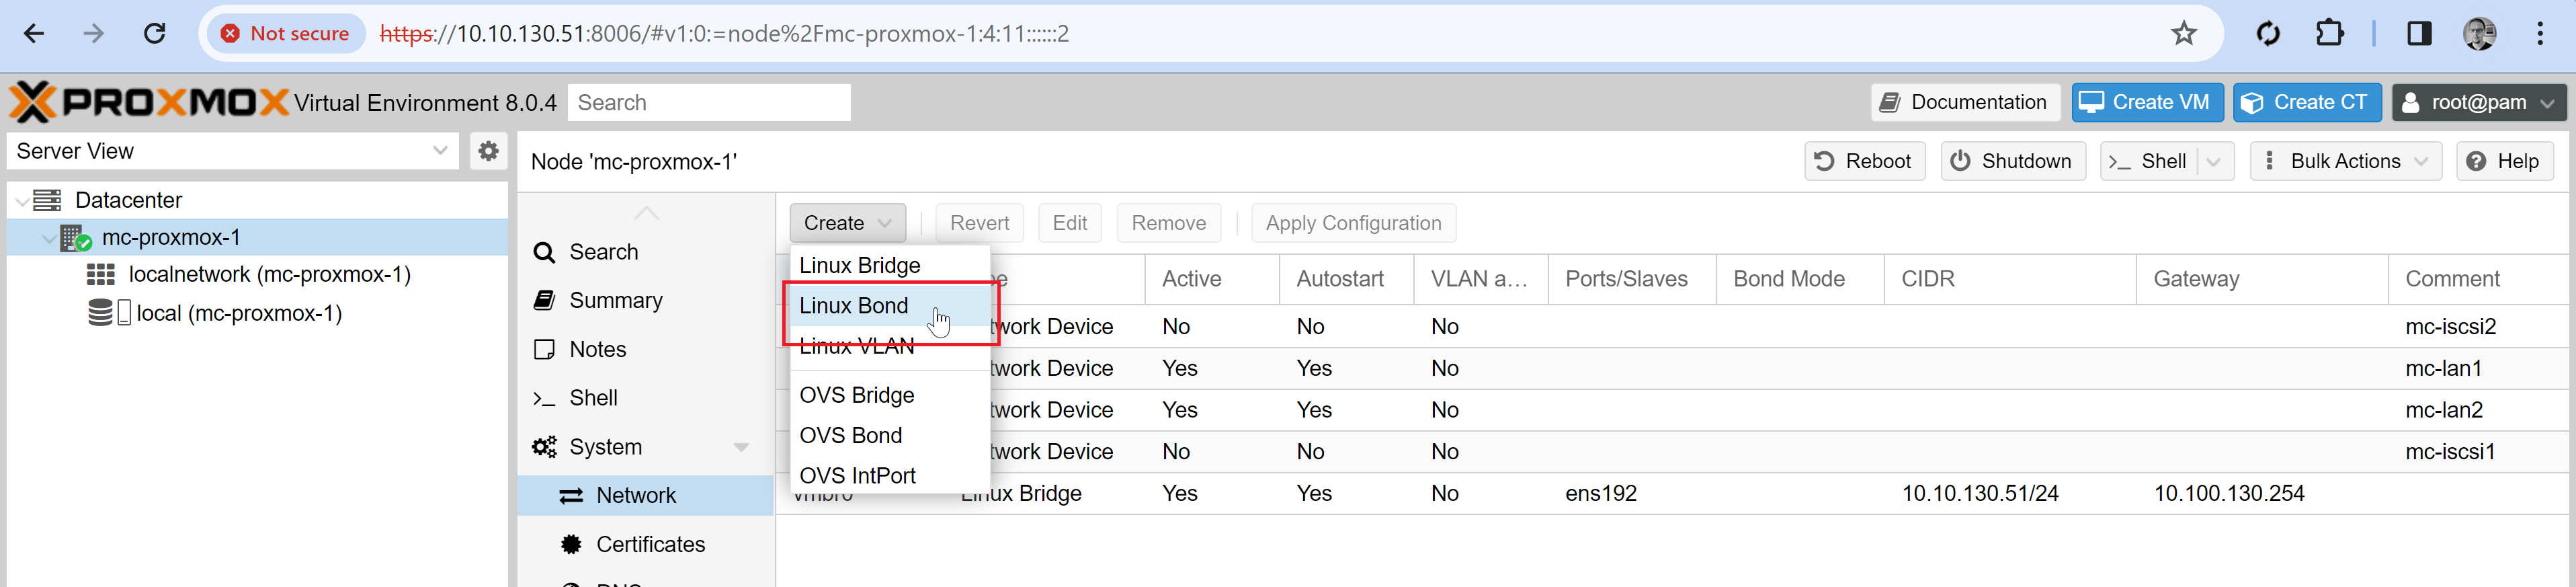Open Summary in node menu
This screenshot has width=2576, height=587.
(x=615, y=300)
